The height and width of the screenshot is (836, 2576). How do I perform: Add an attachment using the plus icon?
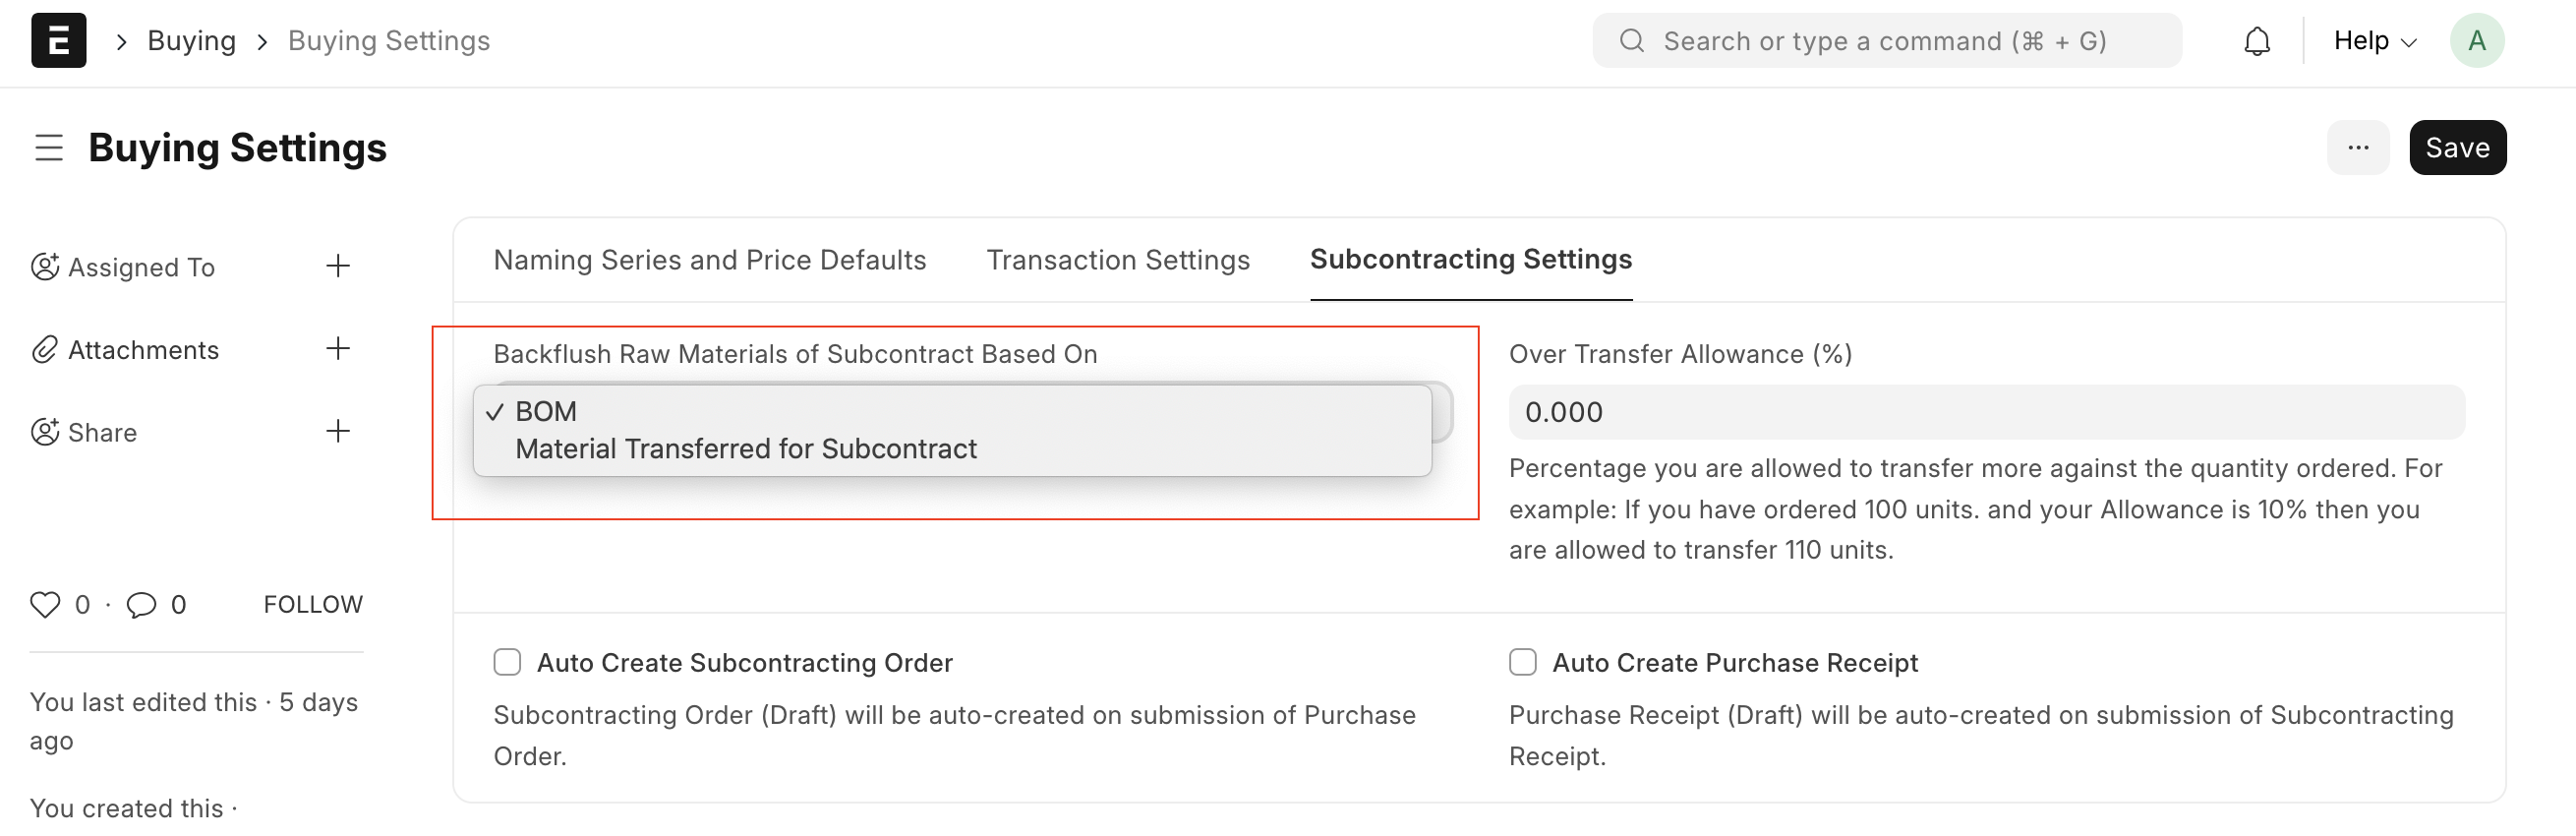pos(338,349)
